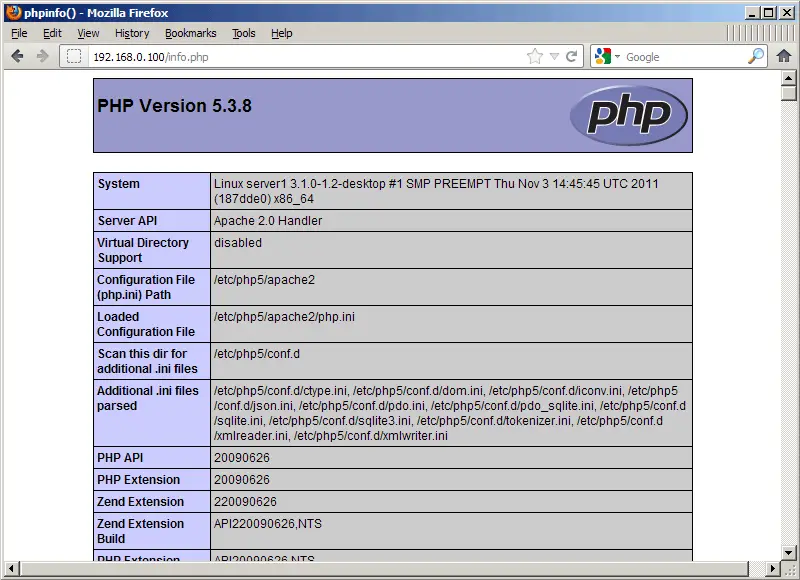Go back using the back arrow
The height and width of the screenshot is (580, 800).
(17, 56)
